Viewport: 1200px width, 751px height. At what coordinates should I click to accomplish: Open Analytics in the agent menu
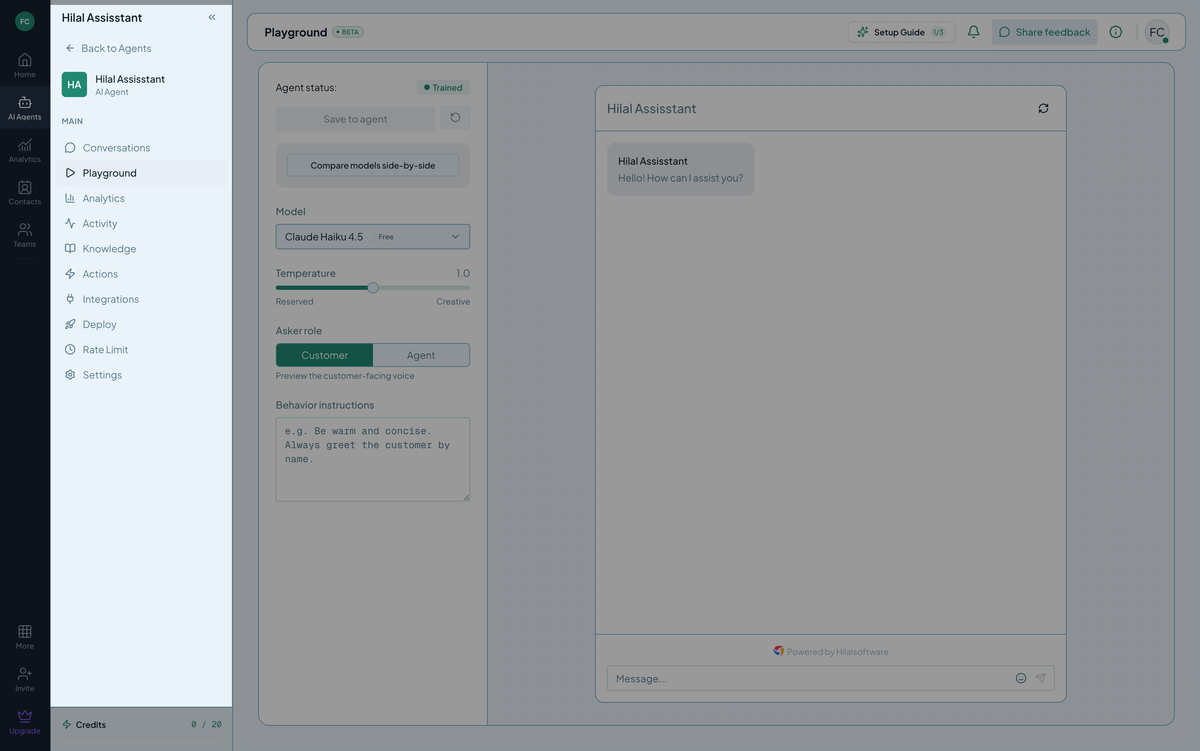[141, 198]
